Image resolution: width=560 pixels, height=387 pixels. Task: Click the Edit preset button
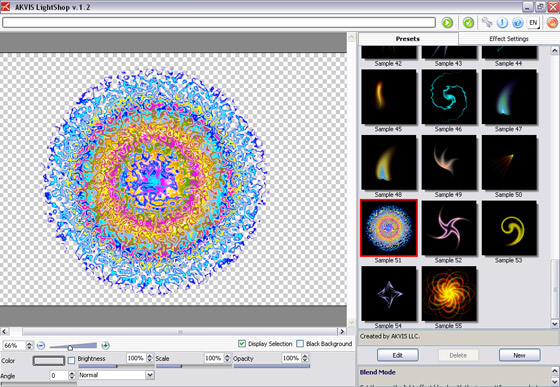(x=398, y=355)
